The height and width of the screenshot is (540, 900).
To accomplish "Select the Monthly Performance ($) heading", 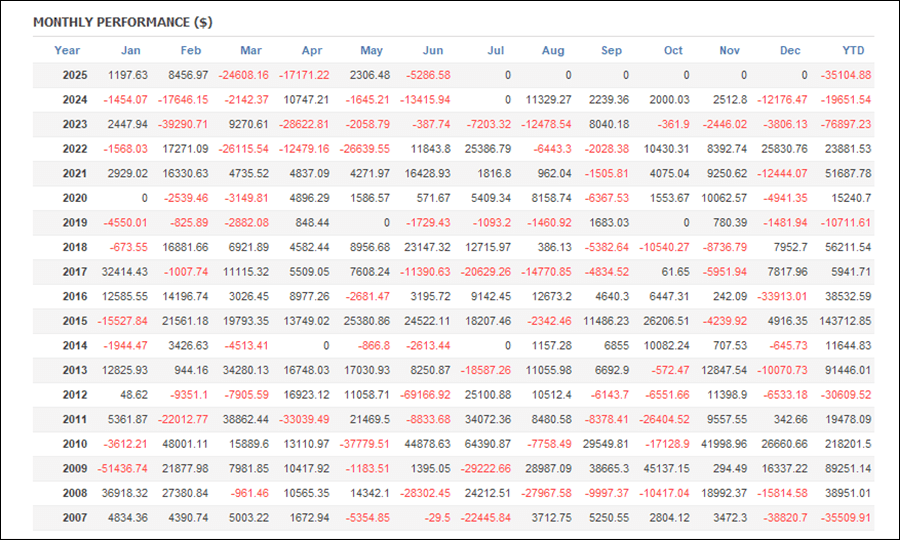I will pyautogui.click(x=123, y=22).
